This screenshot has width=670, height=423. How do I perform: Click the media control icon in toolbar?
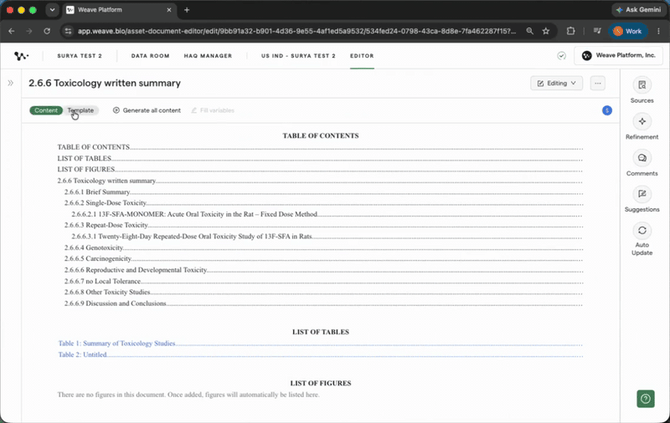coord(597,31)
